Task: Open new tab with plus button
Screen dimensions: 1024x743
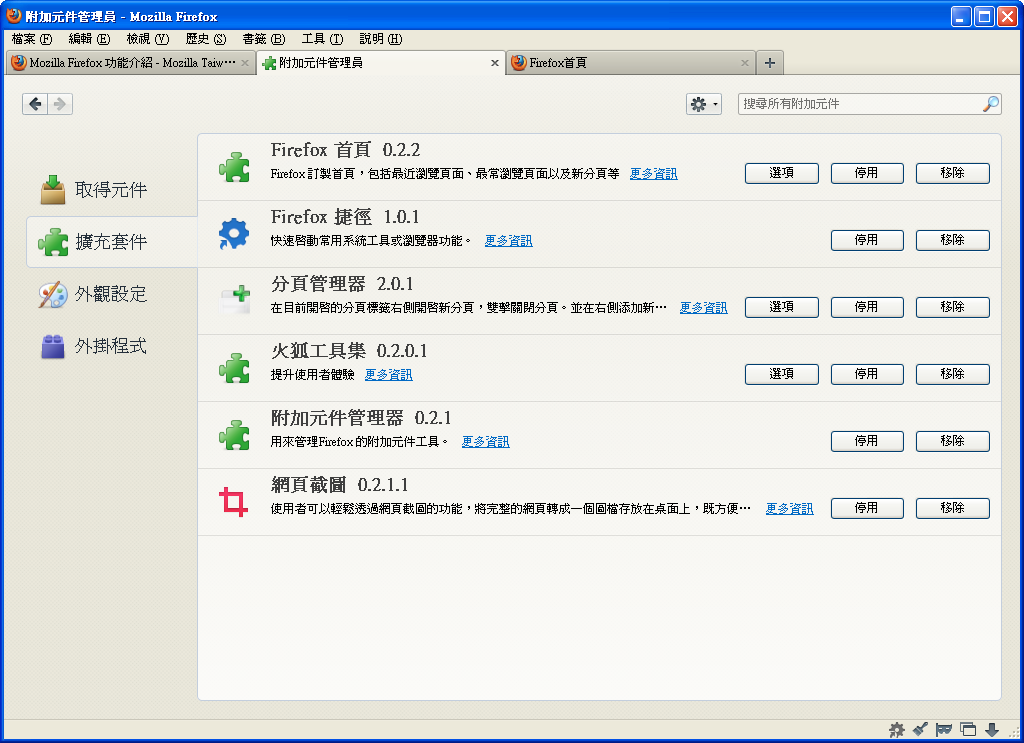Action: click(x=769, y=63)
